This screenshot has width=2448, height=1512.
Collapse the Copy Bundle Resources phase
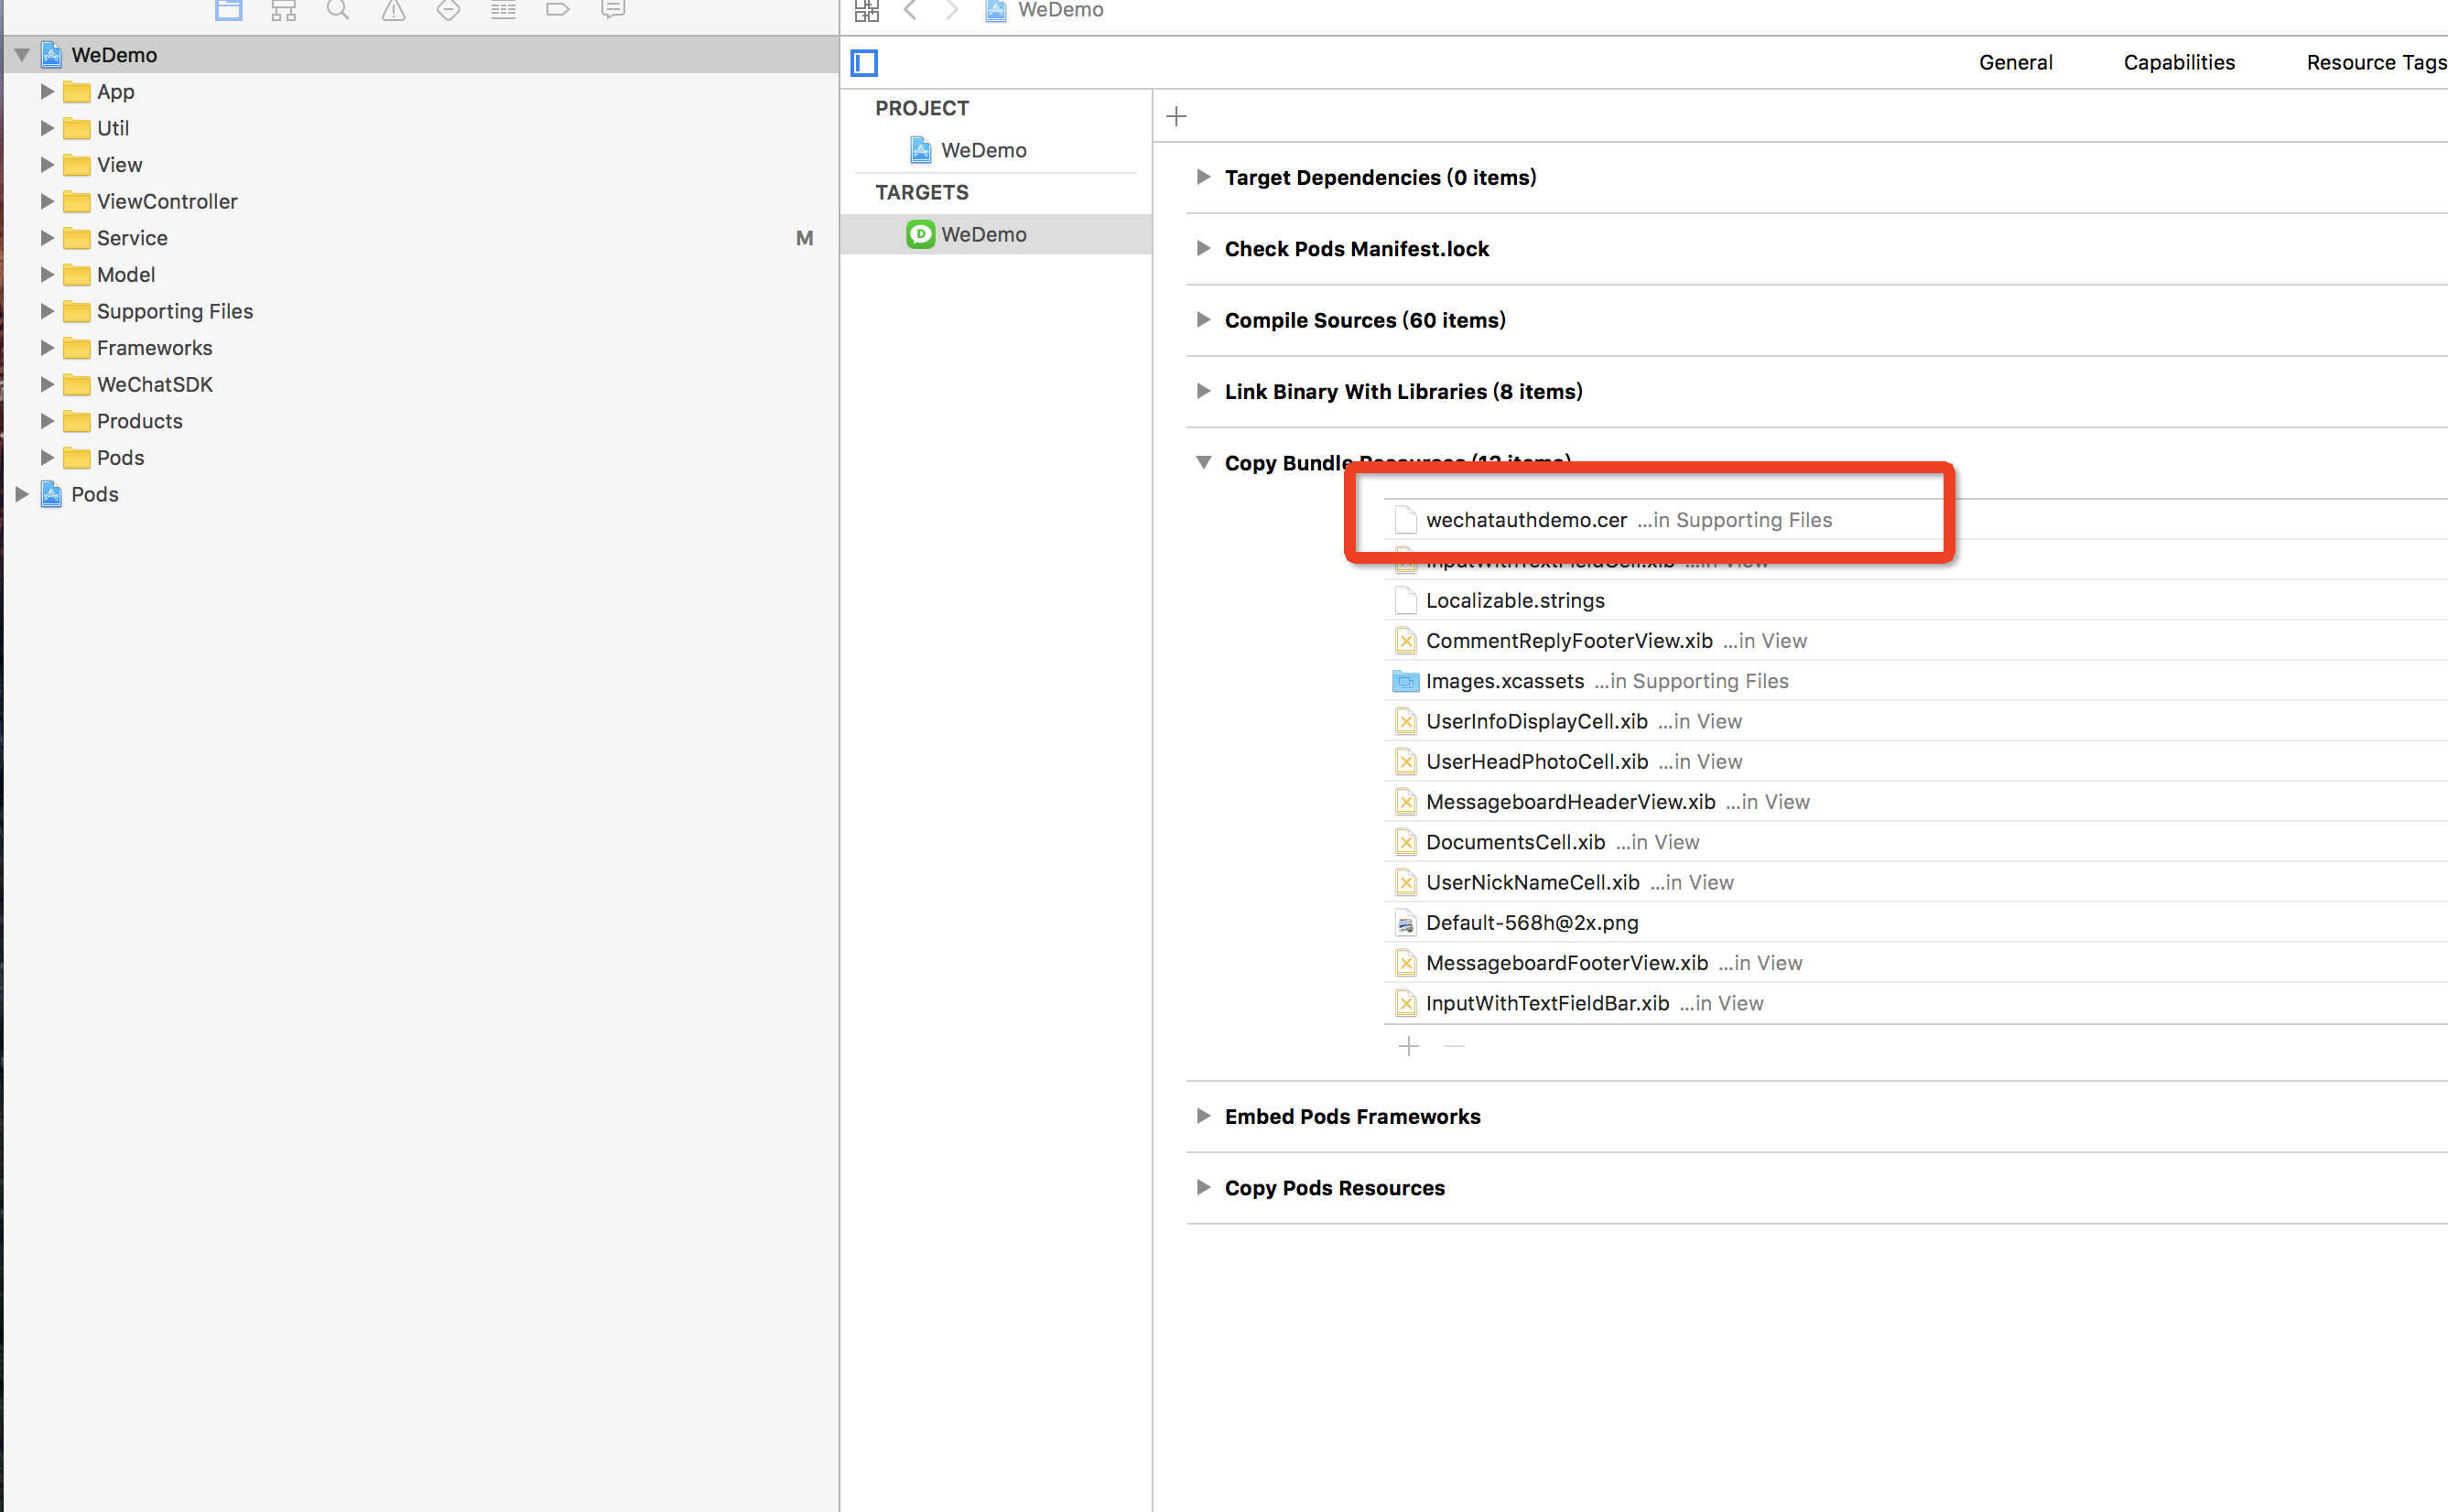tap(1203, 462)
